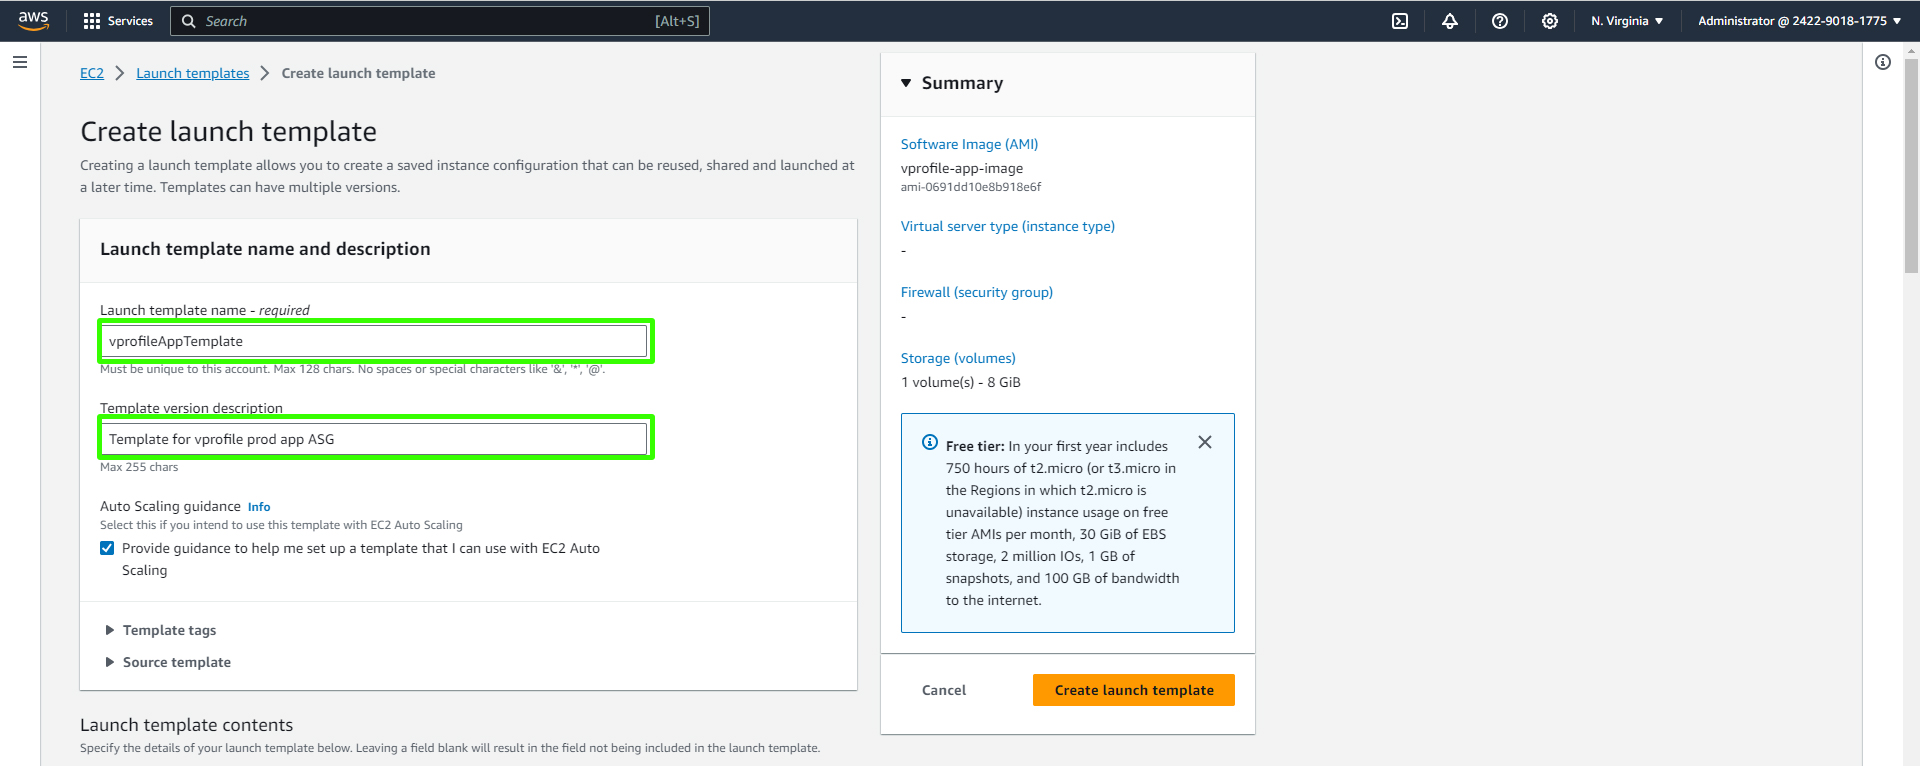Screen dimensions: 1920x766
Task: Open the Auto Scaling guidance Info link
Action: pyautogui.click(x=259, y=507)
